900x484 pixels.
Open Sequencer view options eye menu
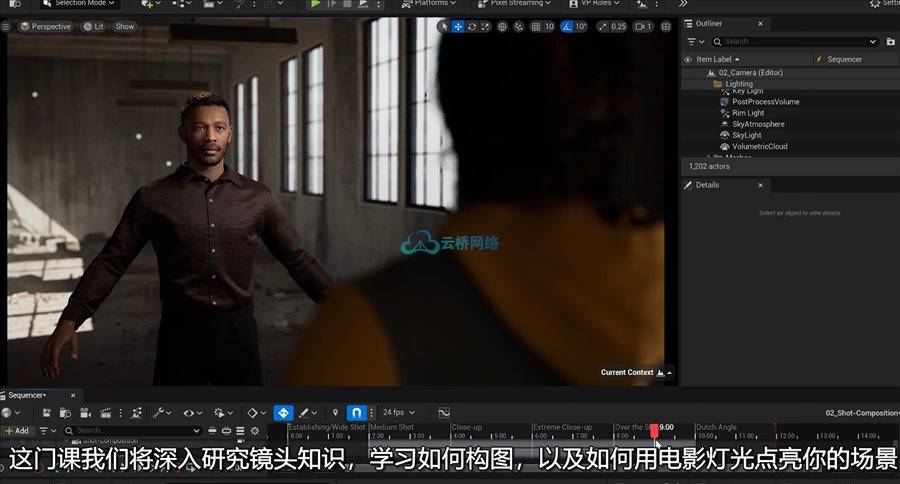(192, 413)
